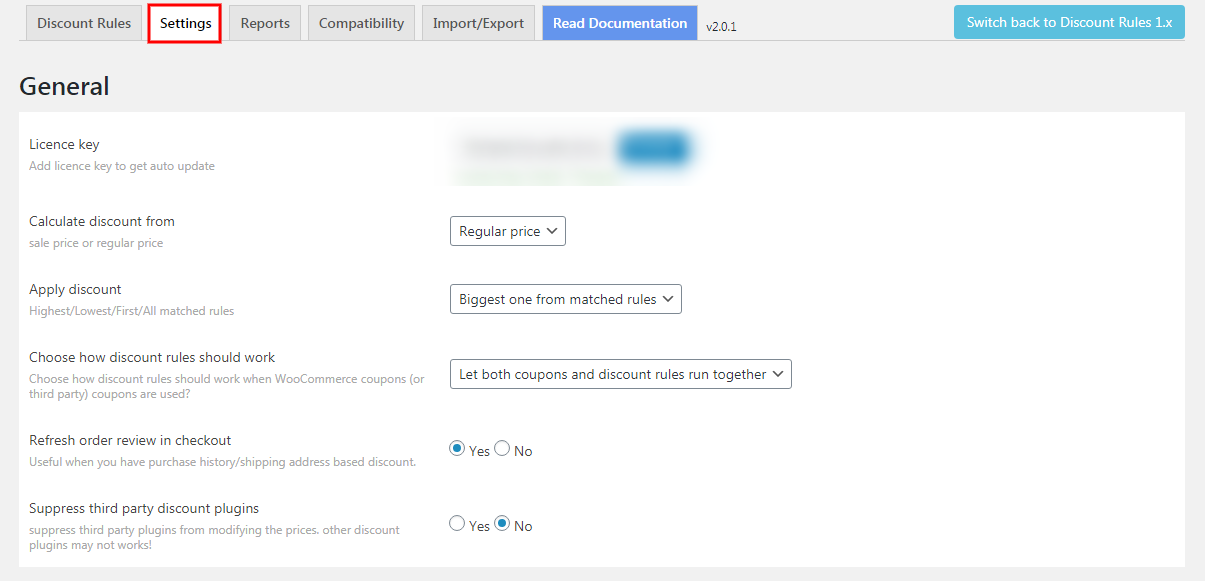
Task: Expand the coupons behavior dropdown
Action: (x=620, y=373)
